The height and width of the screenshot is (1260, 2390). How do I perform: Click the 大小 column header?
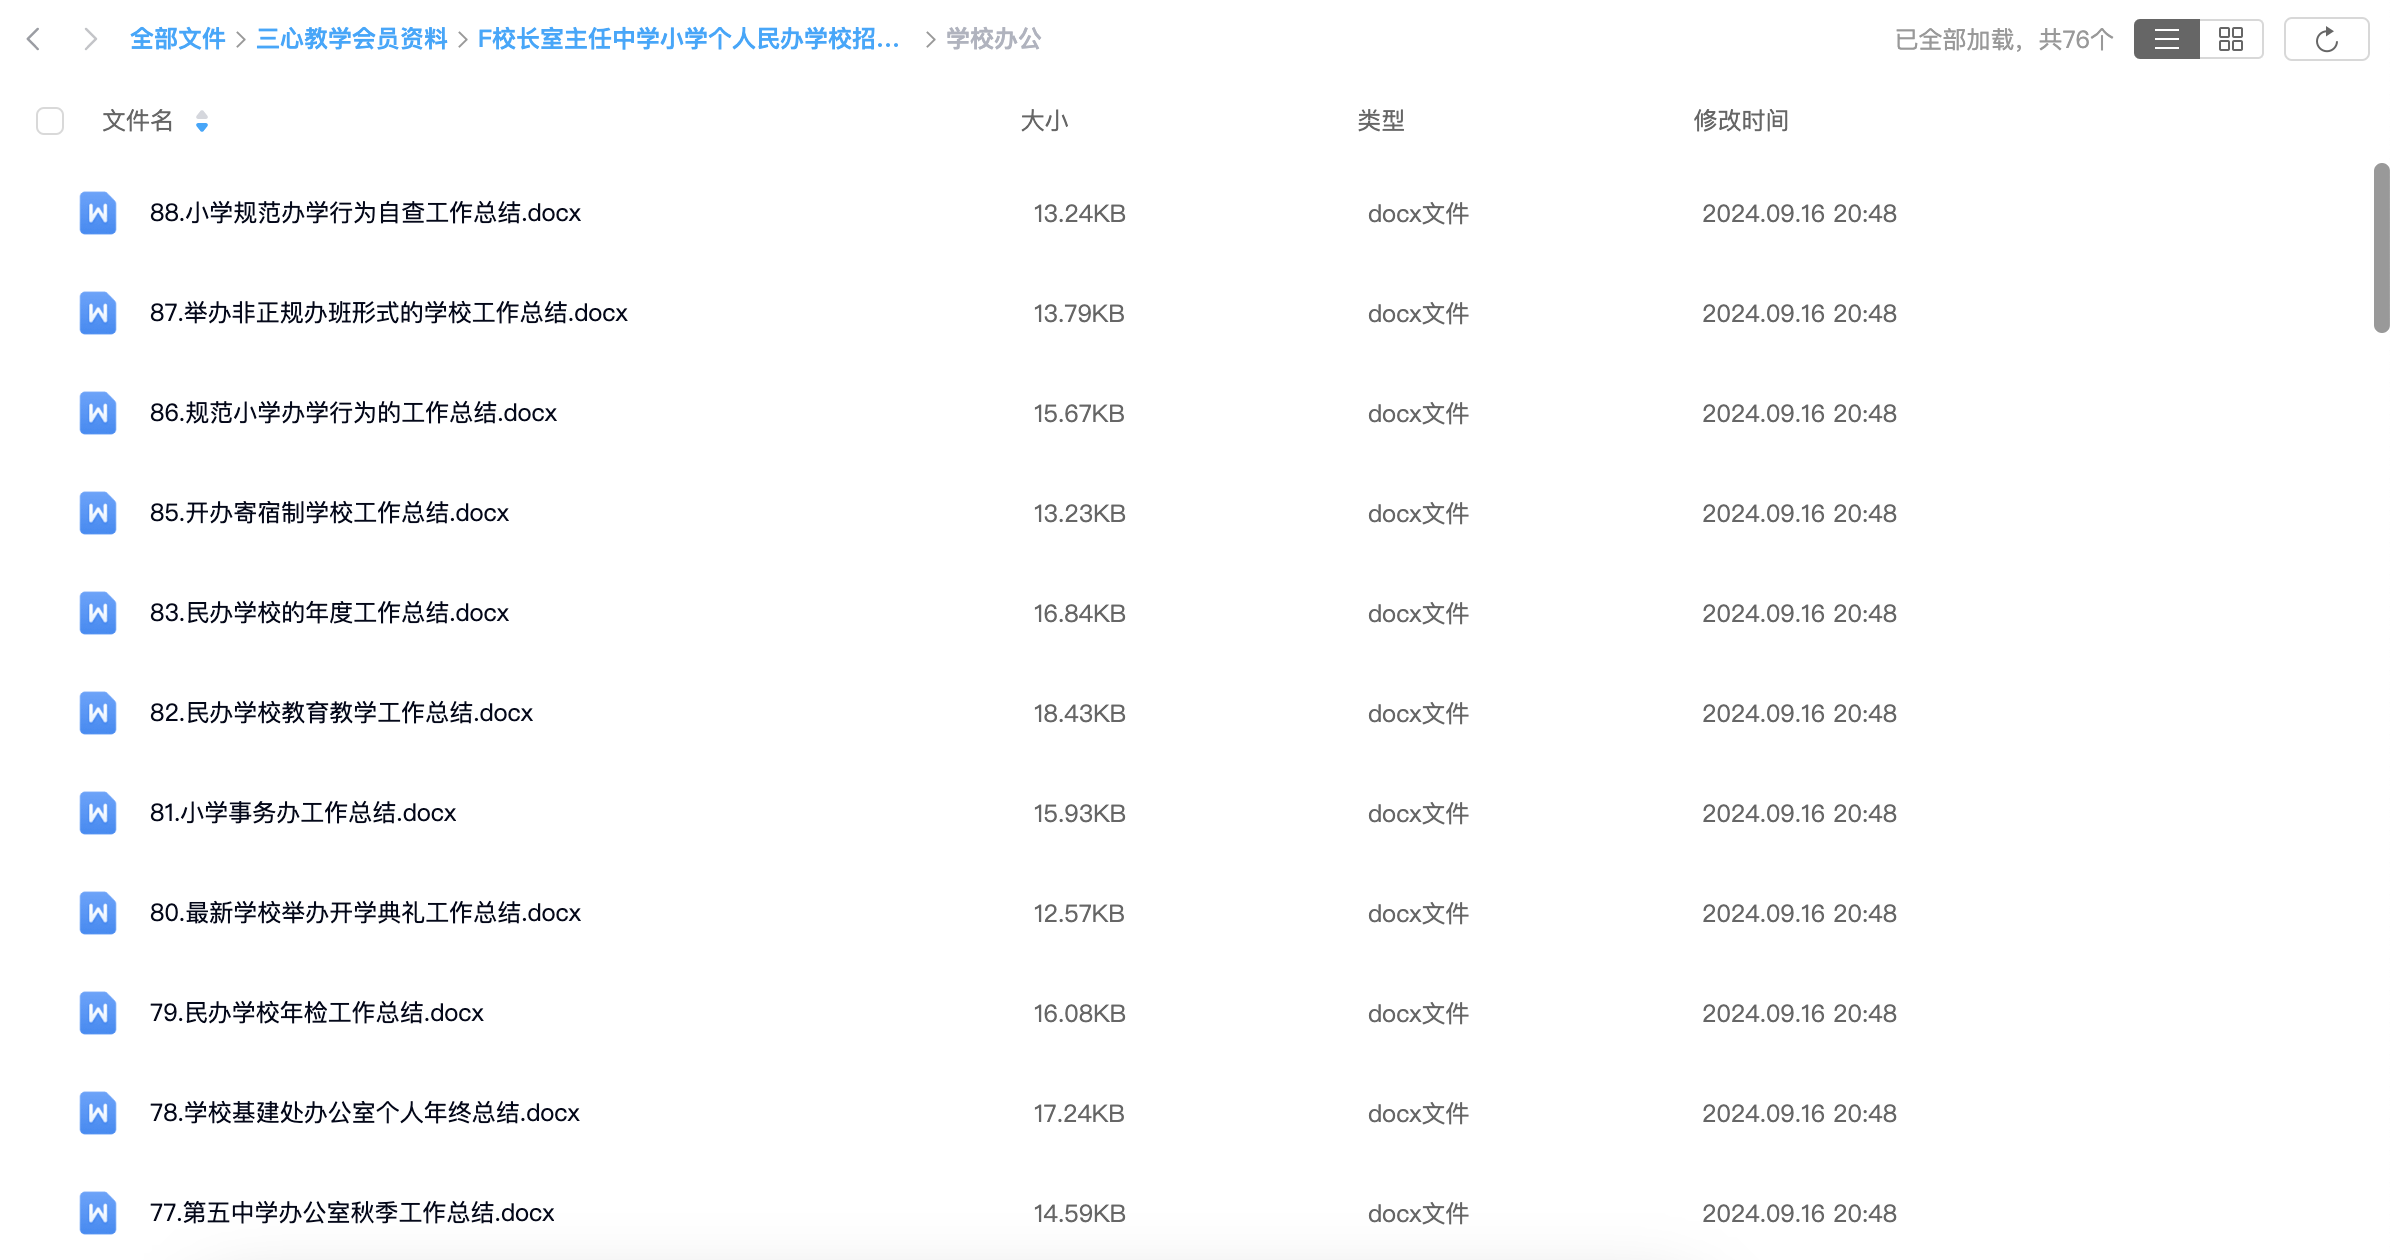point(1044,121)
